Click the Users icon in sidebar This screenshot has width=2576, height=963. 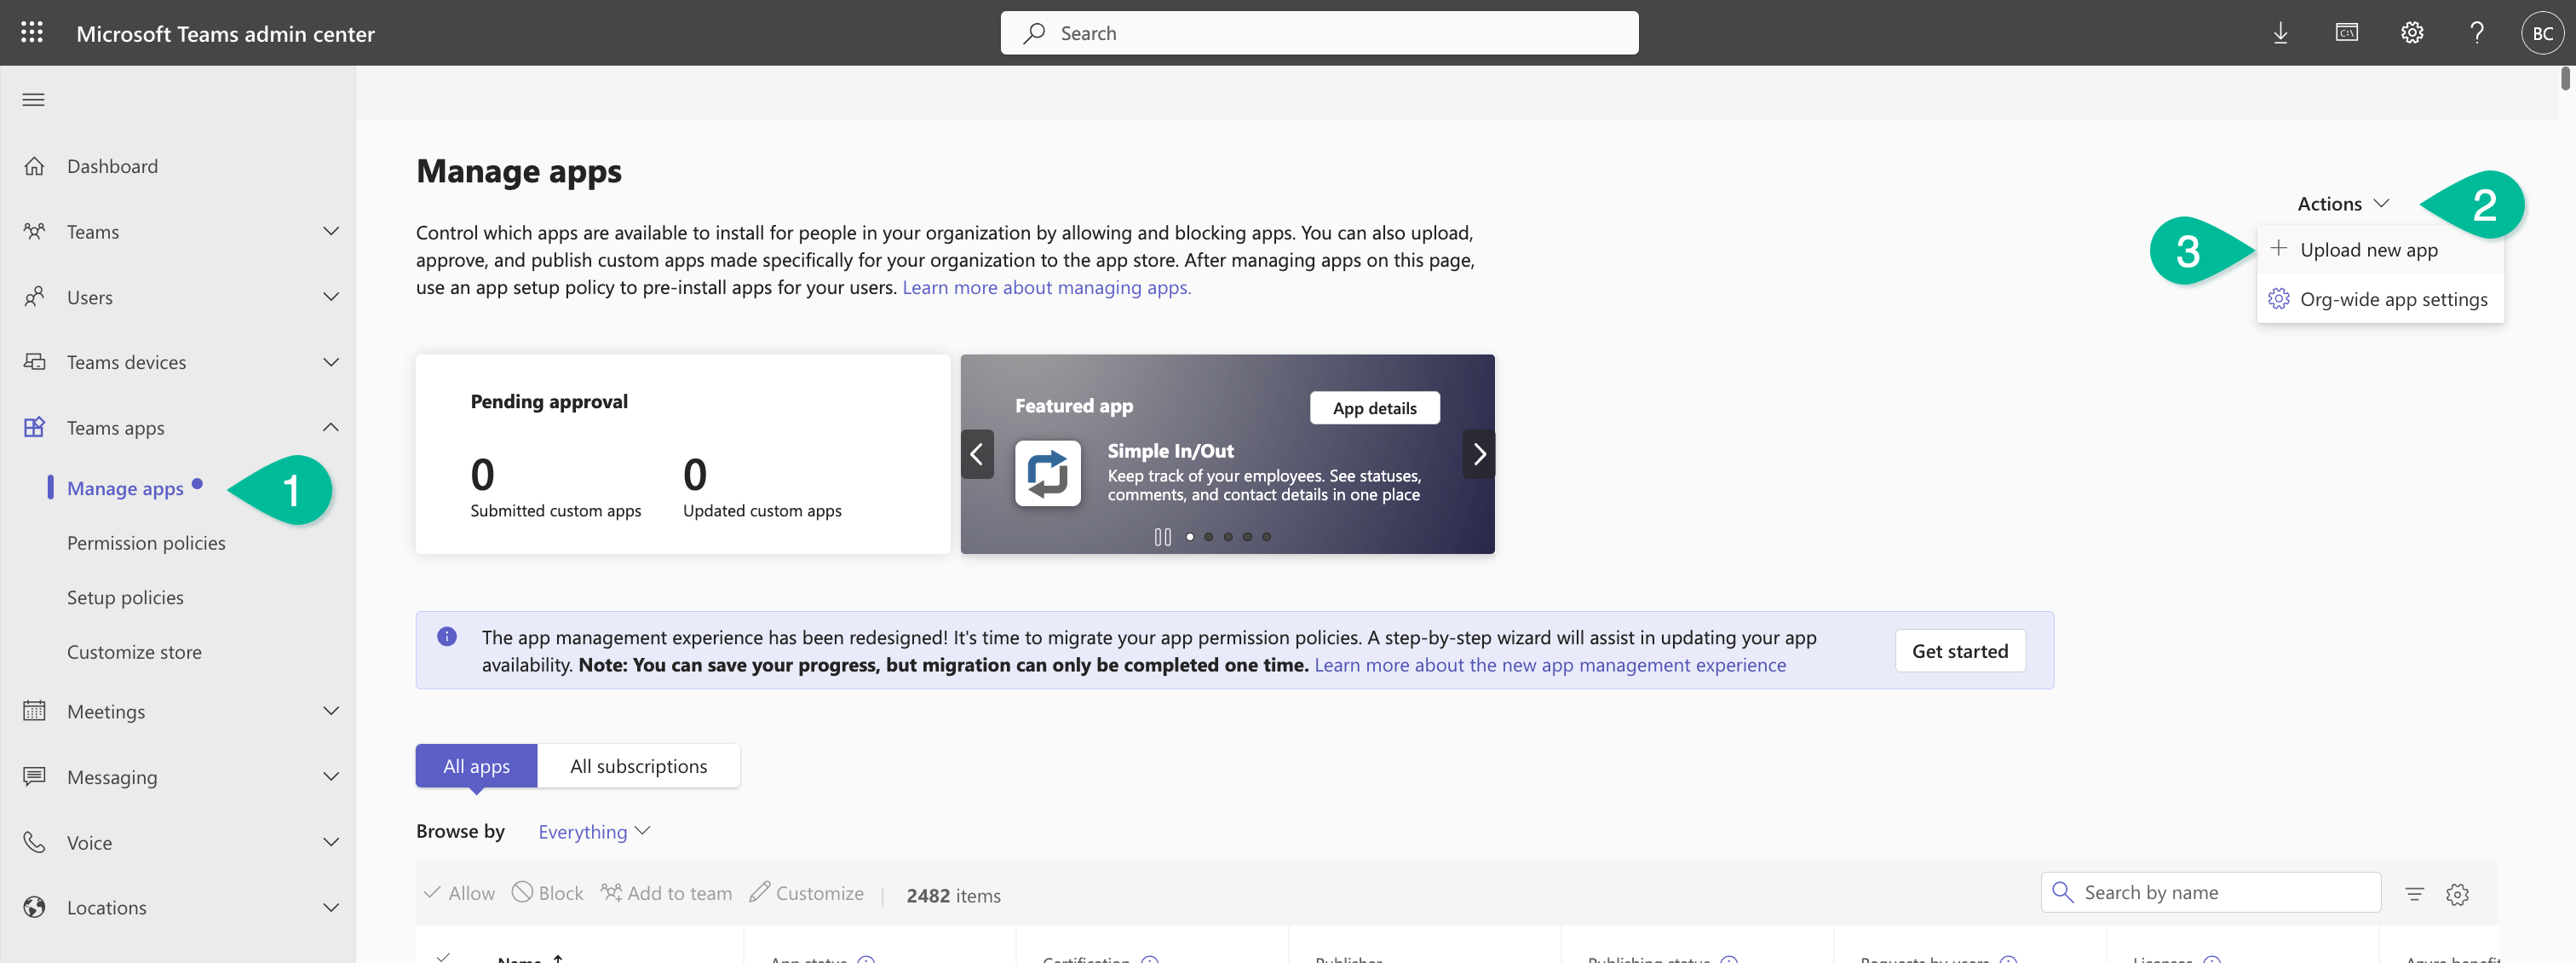[x=34, y=297]
